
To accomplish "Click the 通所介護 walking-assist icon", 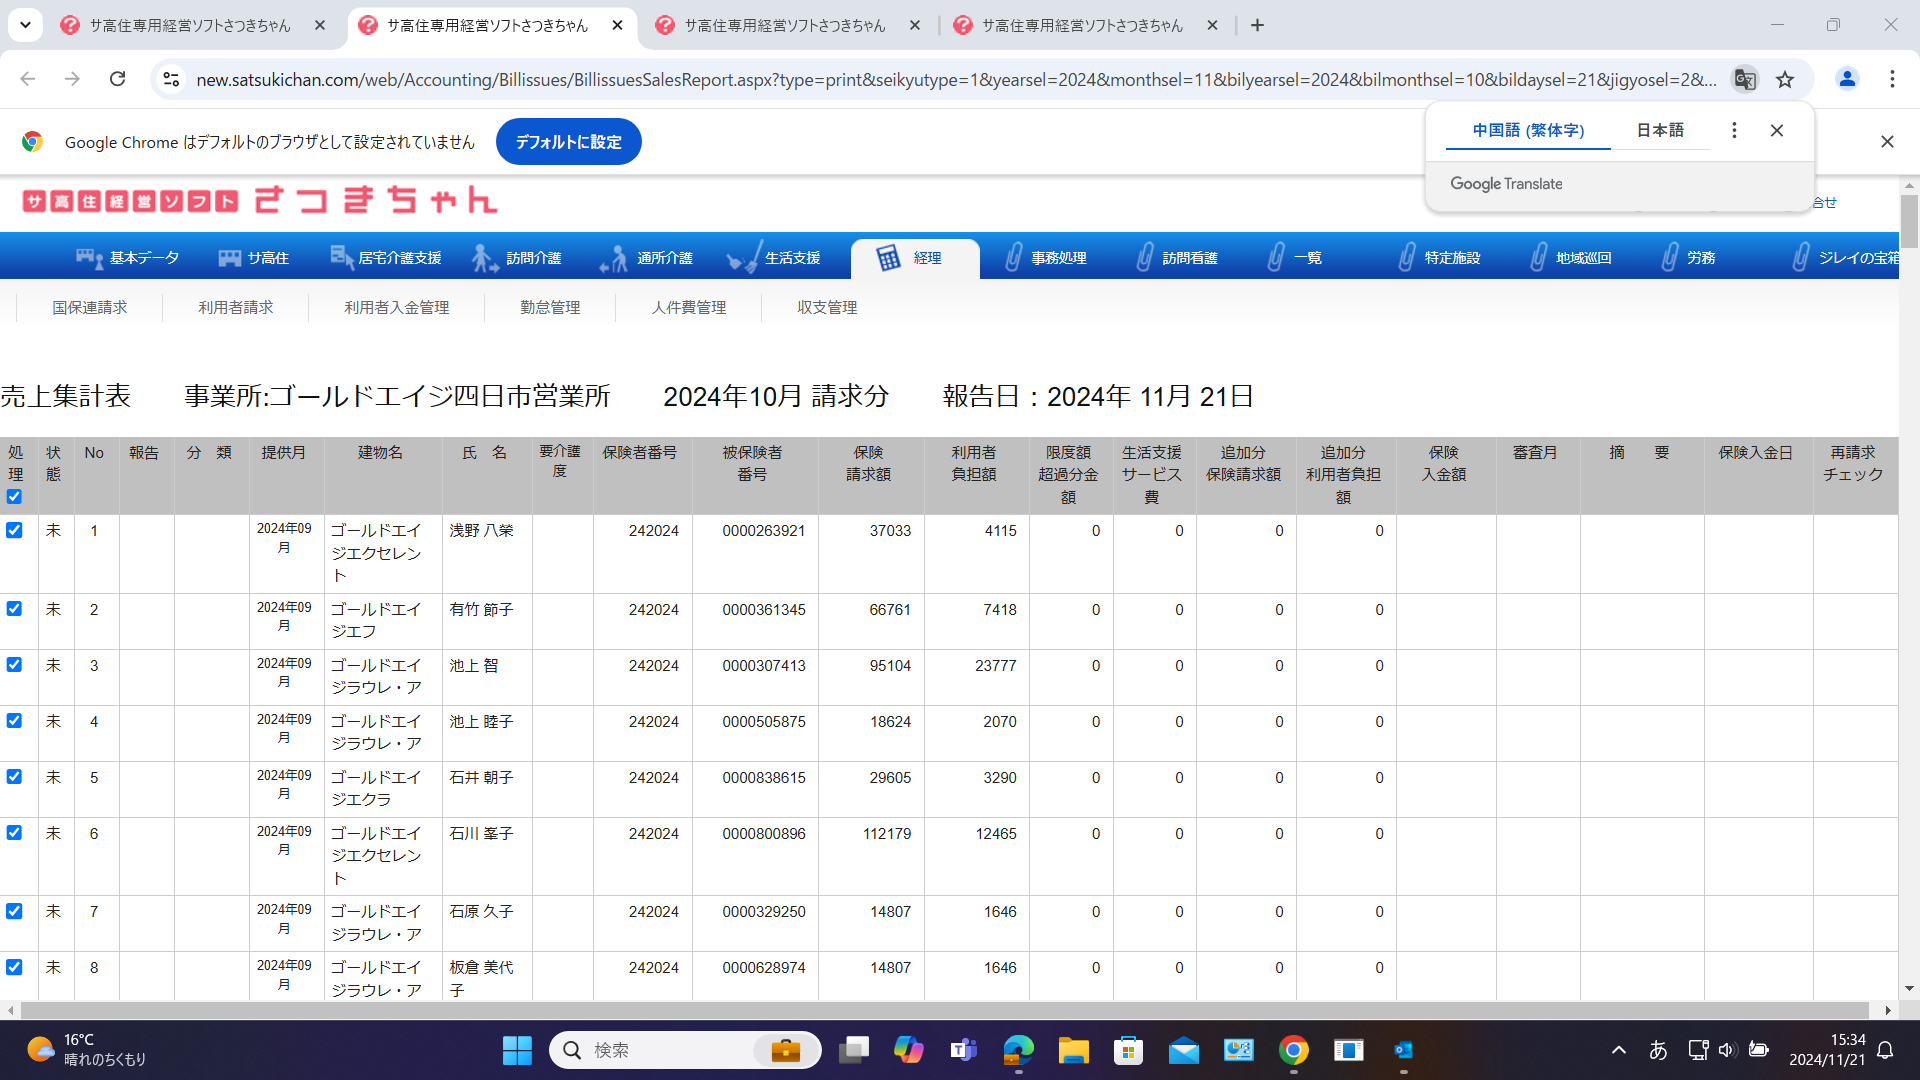I will point(614,258).
